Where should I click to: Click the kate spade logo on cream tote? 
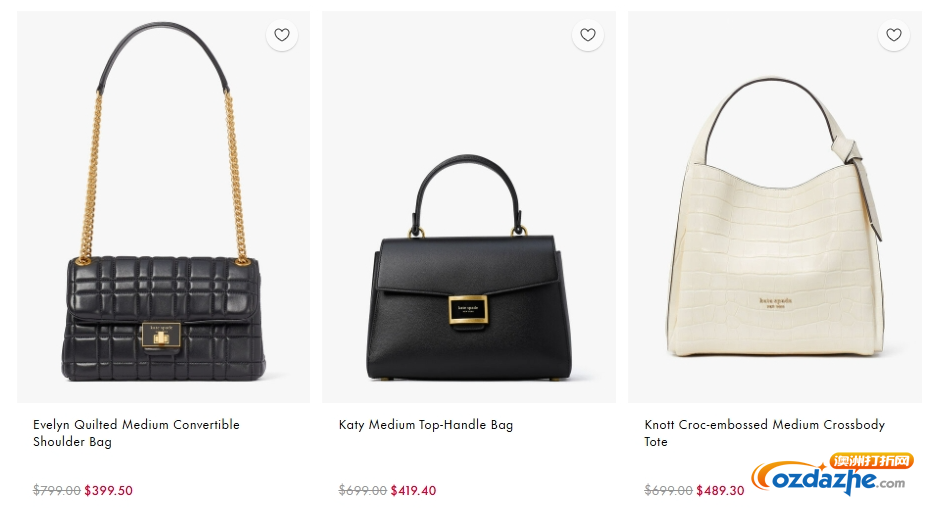775,303
